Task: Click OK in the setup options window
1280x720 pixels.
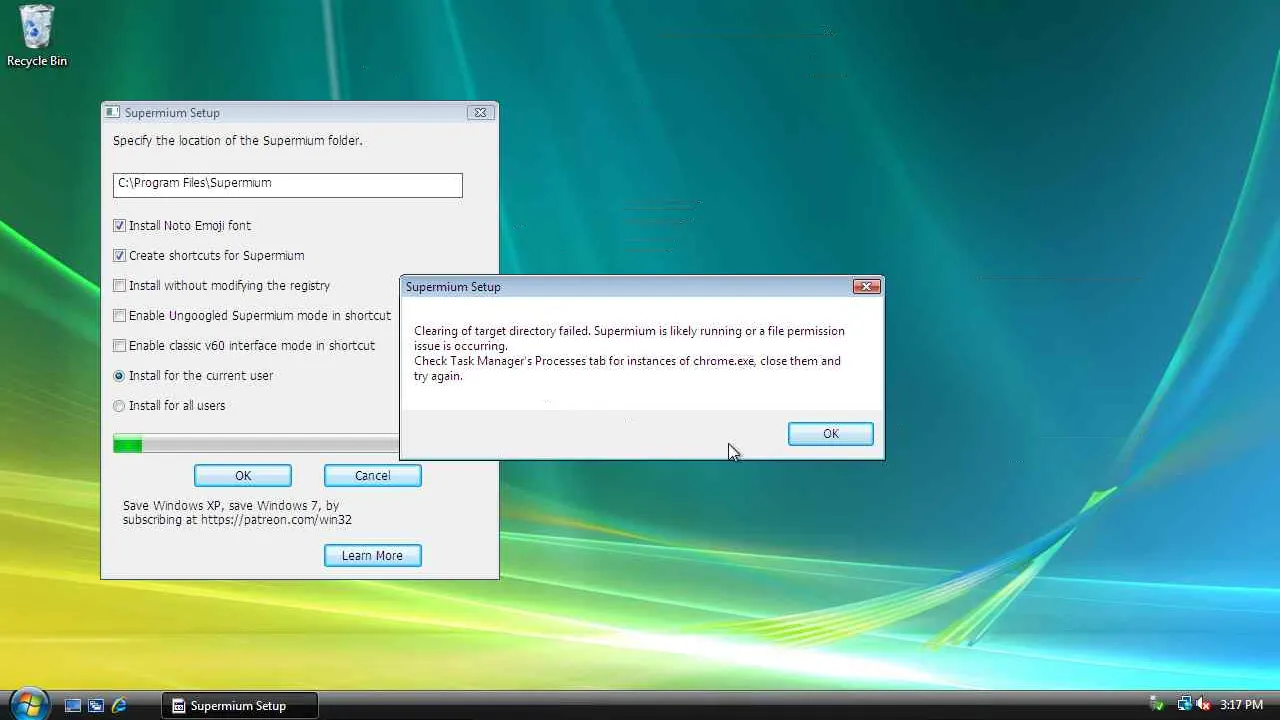Action: (243, 476)
